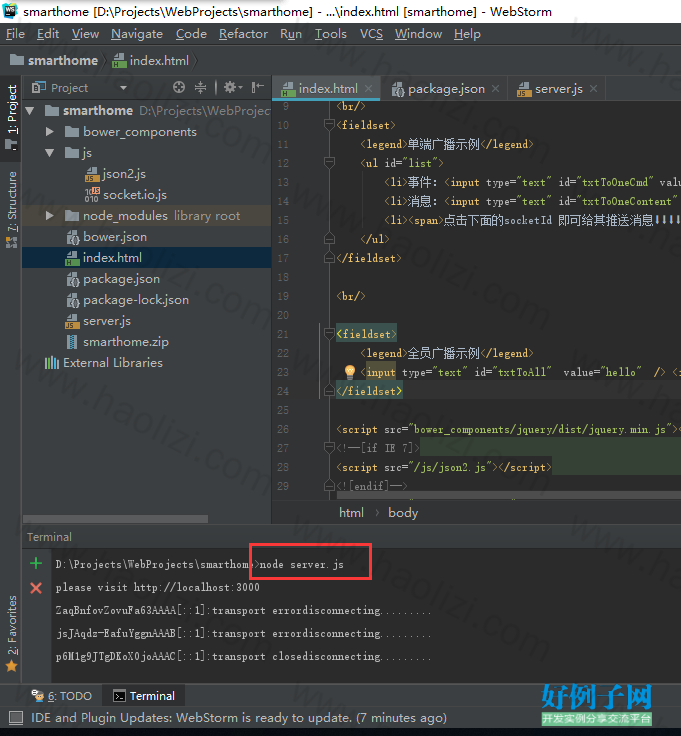
Task: Click the body breadcrumb below editor
Action: (x=403, y=513)
